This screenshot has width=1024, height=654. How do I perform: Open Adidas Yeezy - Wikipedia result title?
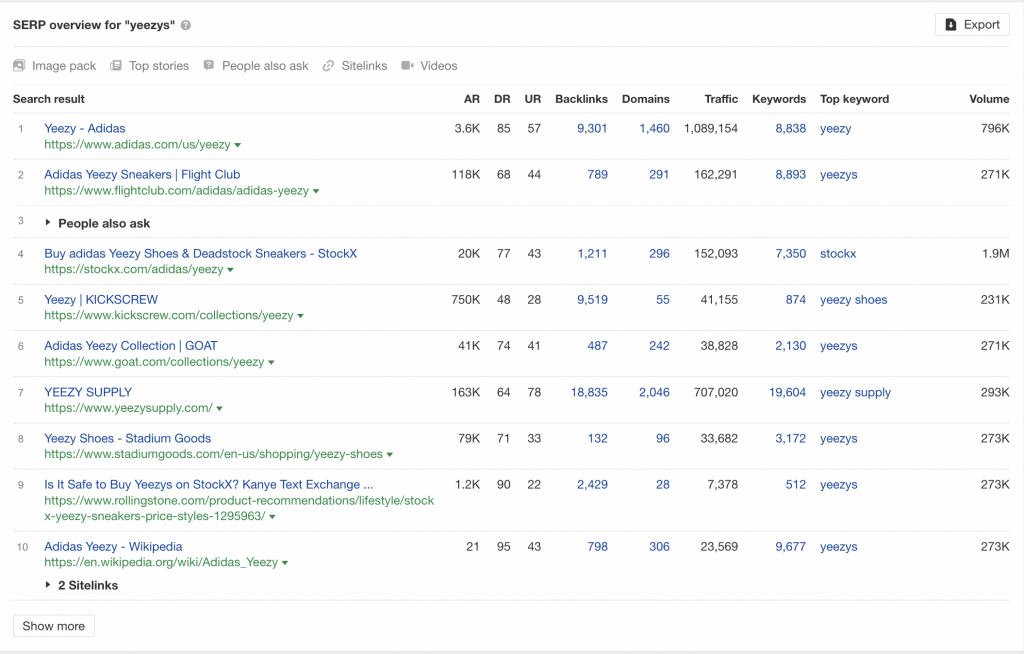click(114, 546)
